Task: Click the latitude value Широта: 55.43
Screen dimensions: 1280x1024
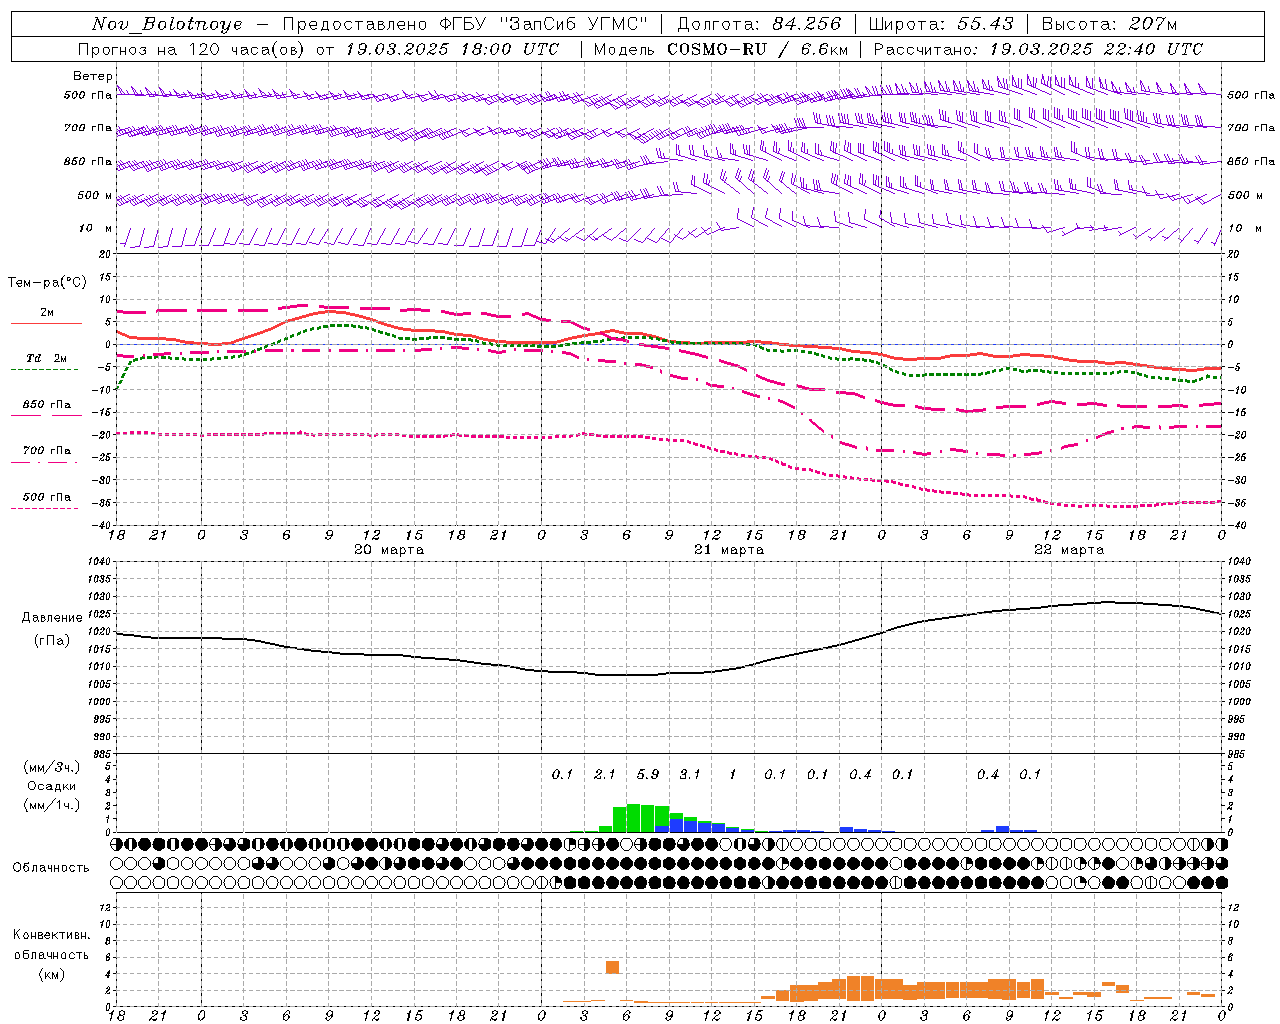Action: pos(941,24)
